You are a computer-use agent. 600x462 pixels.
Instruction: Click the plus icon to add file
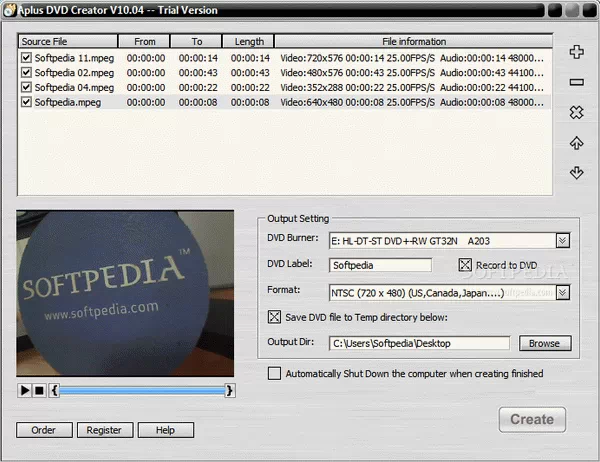[576, 52]
